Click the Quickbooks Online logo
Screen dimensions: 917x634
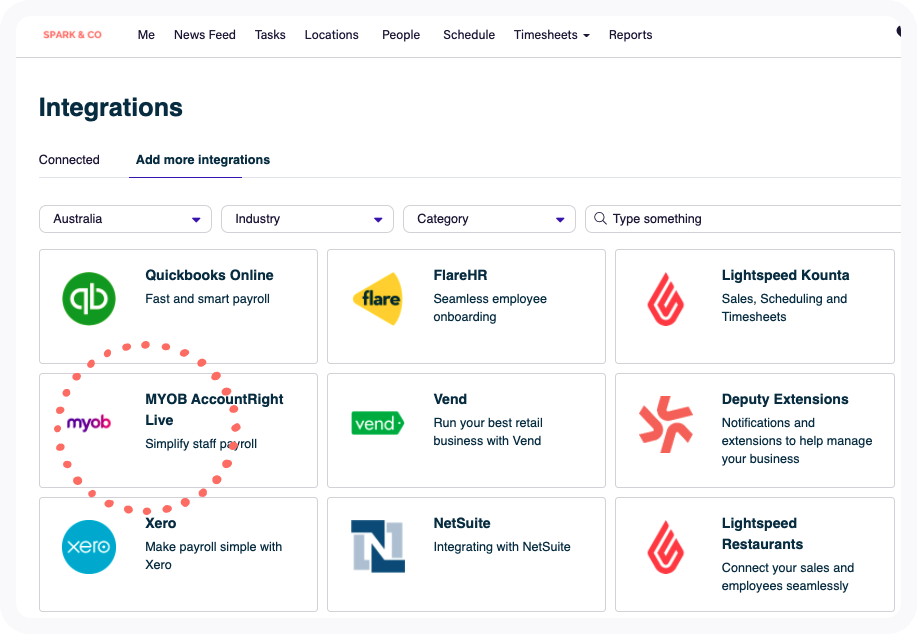(x=89, y=298)
